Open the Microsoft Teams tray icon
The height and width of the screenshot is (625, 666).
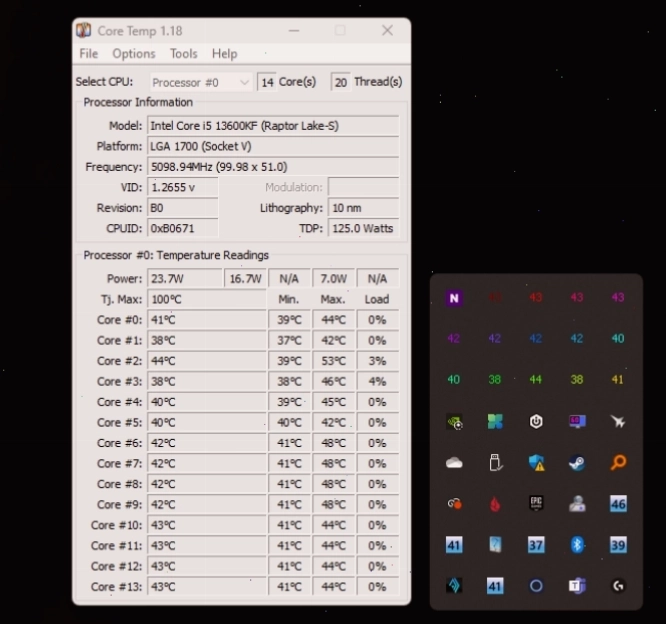tap(577, 586)
